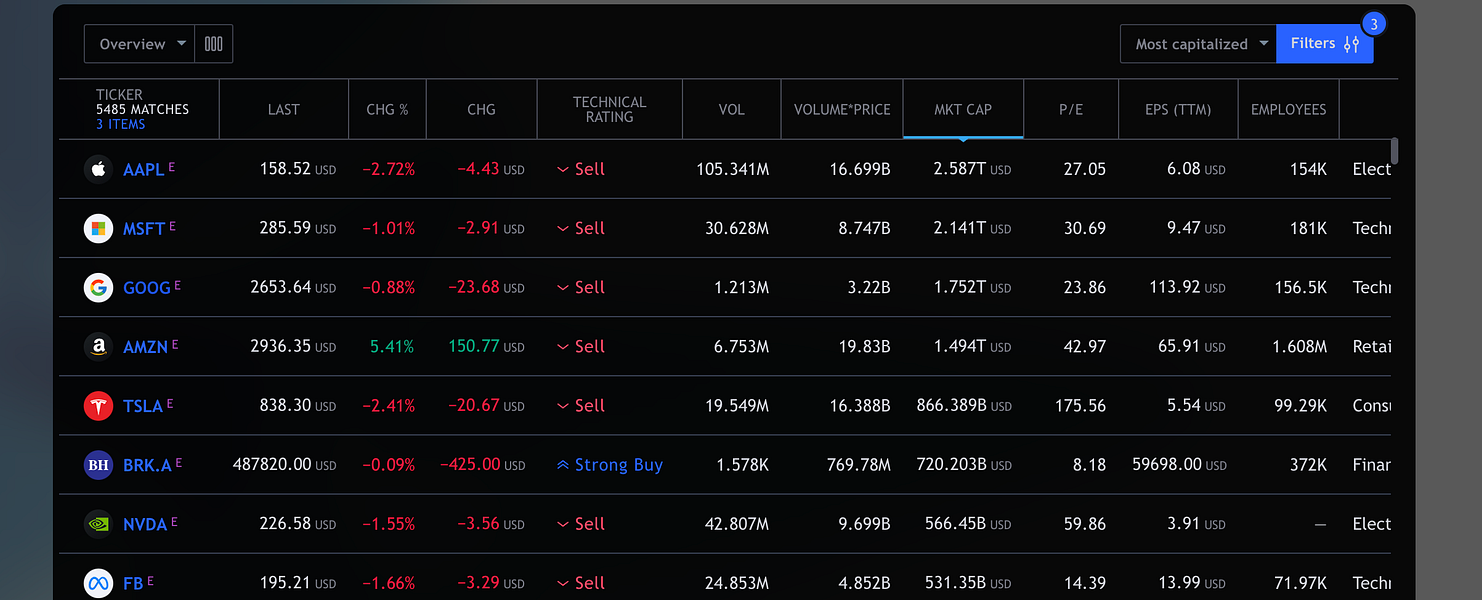Image resolution: width=1482 pixels, height=600 pixels.
Task: Click the Strong Buy rating for BRK.A
Action: click(609, 465)
